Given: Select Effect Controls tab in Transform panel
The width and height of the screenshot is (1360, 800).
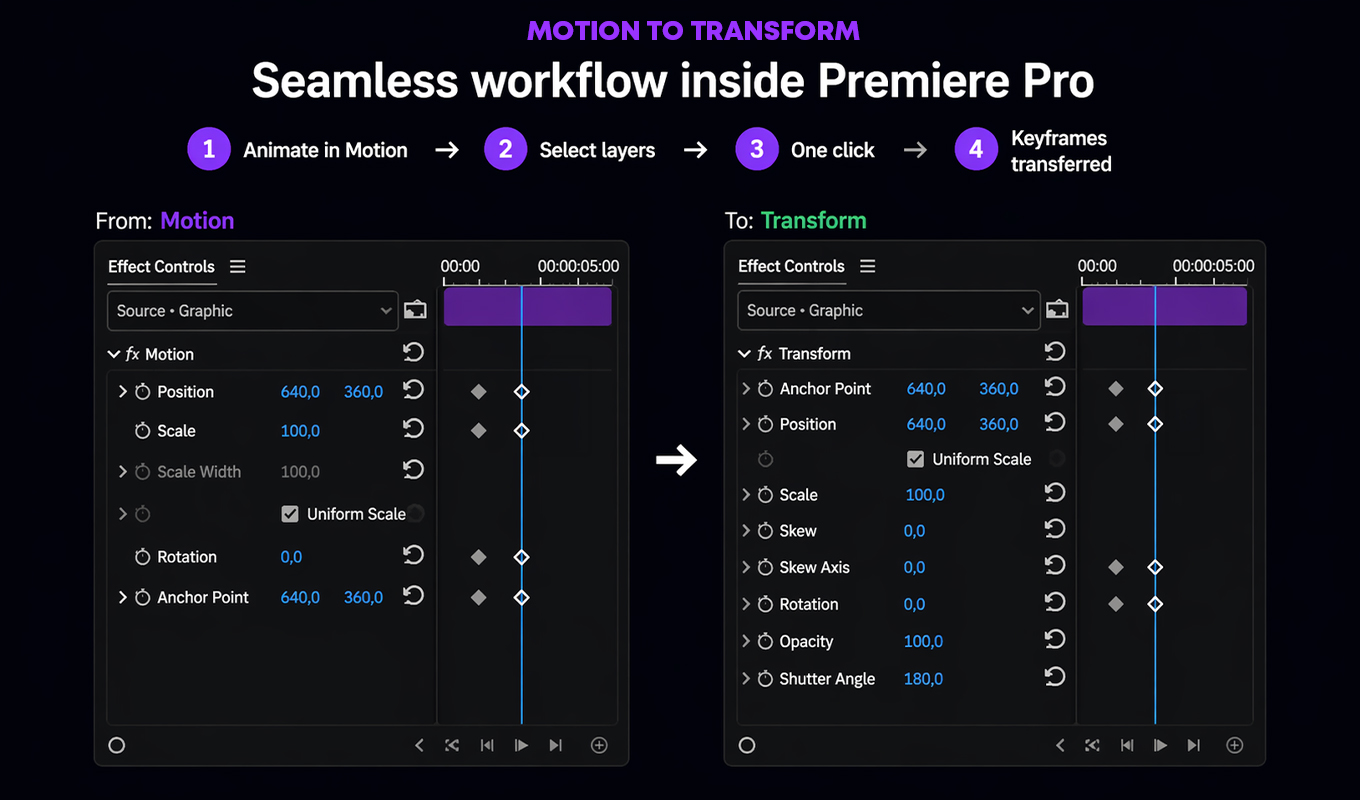Looking at the screenshot, I should point(791,266).
